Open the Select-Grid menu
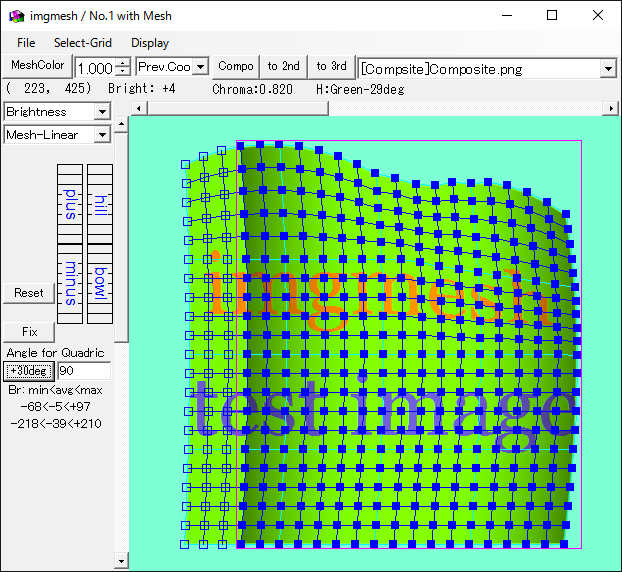The width and height of the screenshot is (622, 572). (83, 43)
